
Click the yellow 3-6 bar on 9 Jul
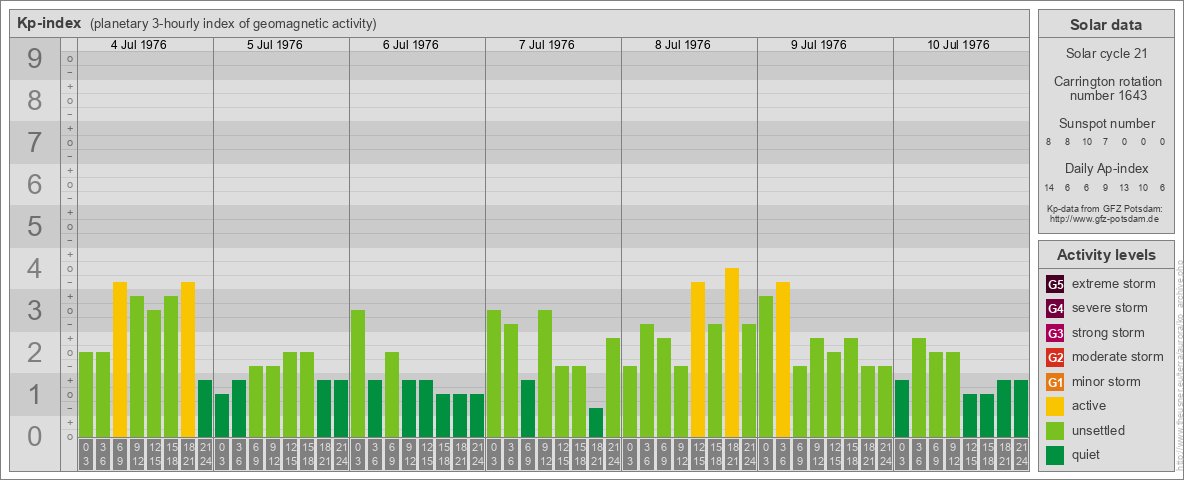click(x=782, y=359)
